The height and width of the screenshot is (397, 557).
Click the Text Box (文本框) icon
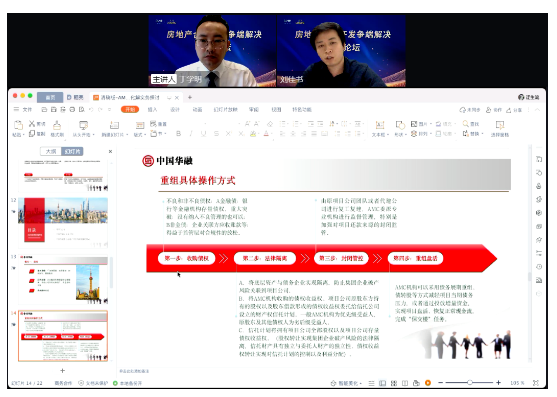380,125
